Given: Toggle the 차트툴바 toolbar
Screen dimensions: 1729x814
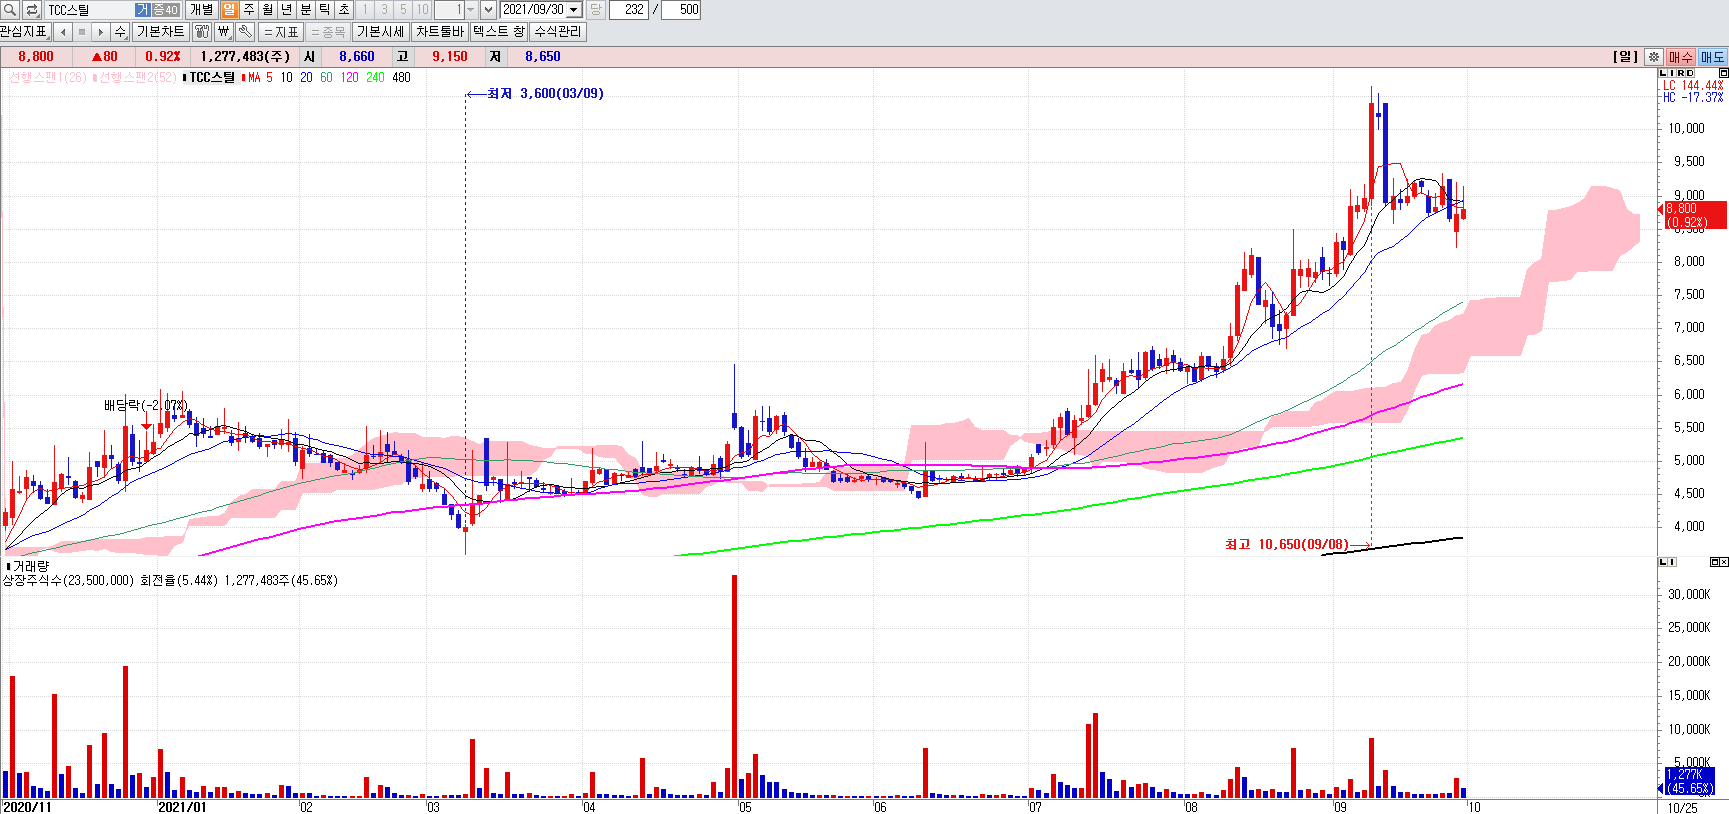Looking at the screenshot, I should [x=440, y=31].
